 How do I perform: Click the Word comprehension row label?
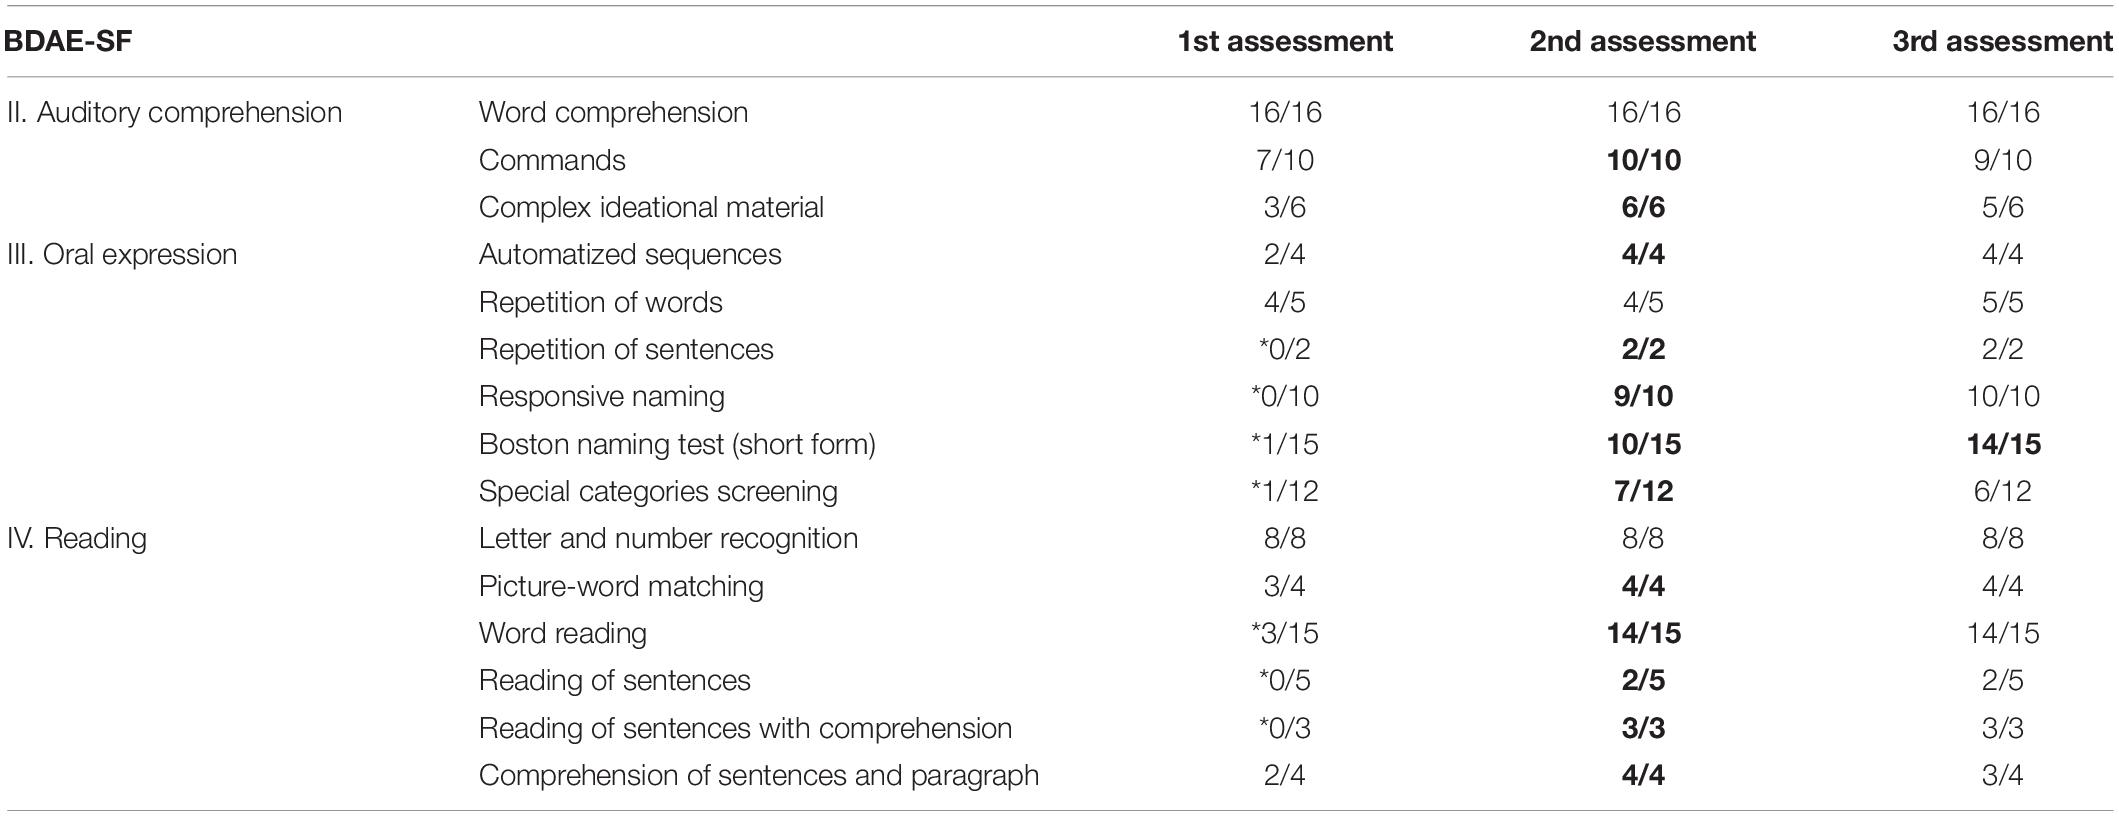pos(613,112)
